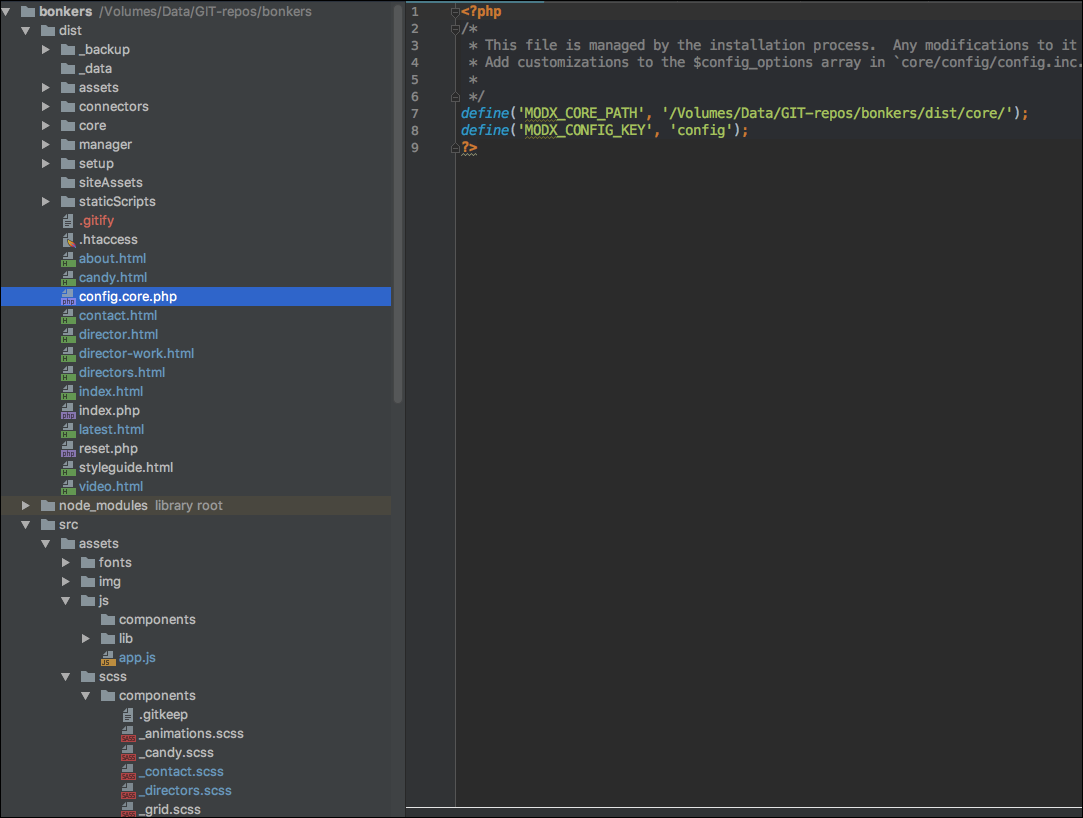Click the .gitify file icon
The image size is (1083, 818).
coord(69,220)
